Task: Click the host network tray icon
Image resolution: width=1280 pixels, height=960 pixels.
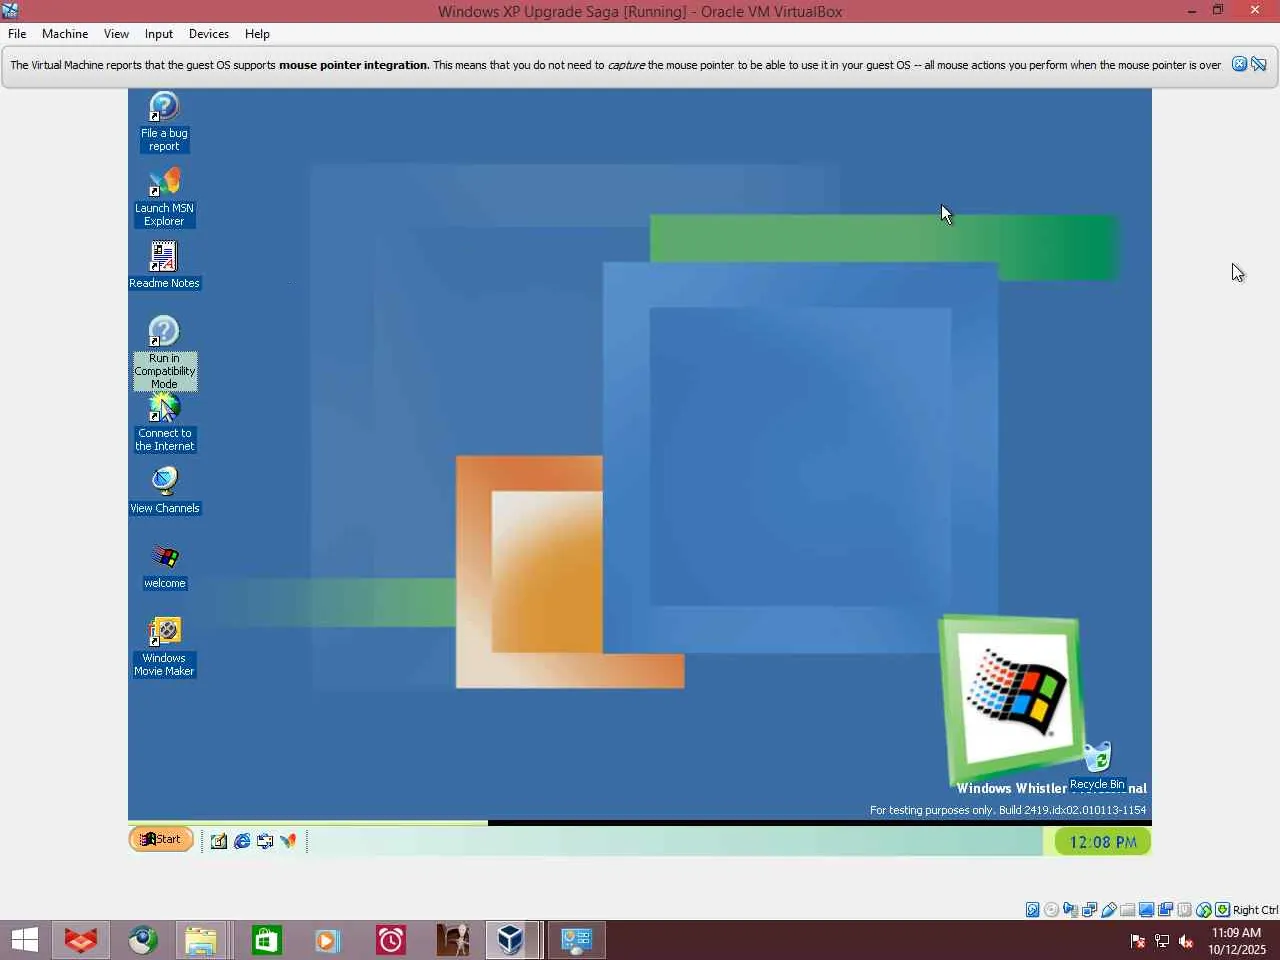Action: click(x=1162, y=940)
